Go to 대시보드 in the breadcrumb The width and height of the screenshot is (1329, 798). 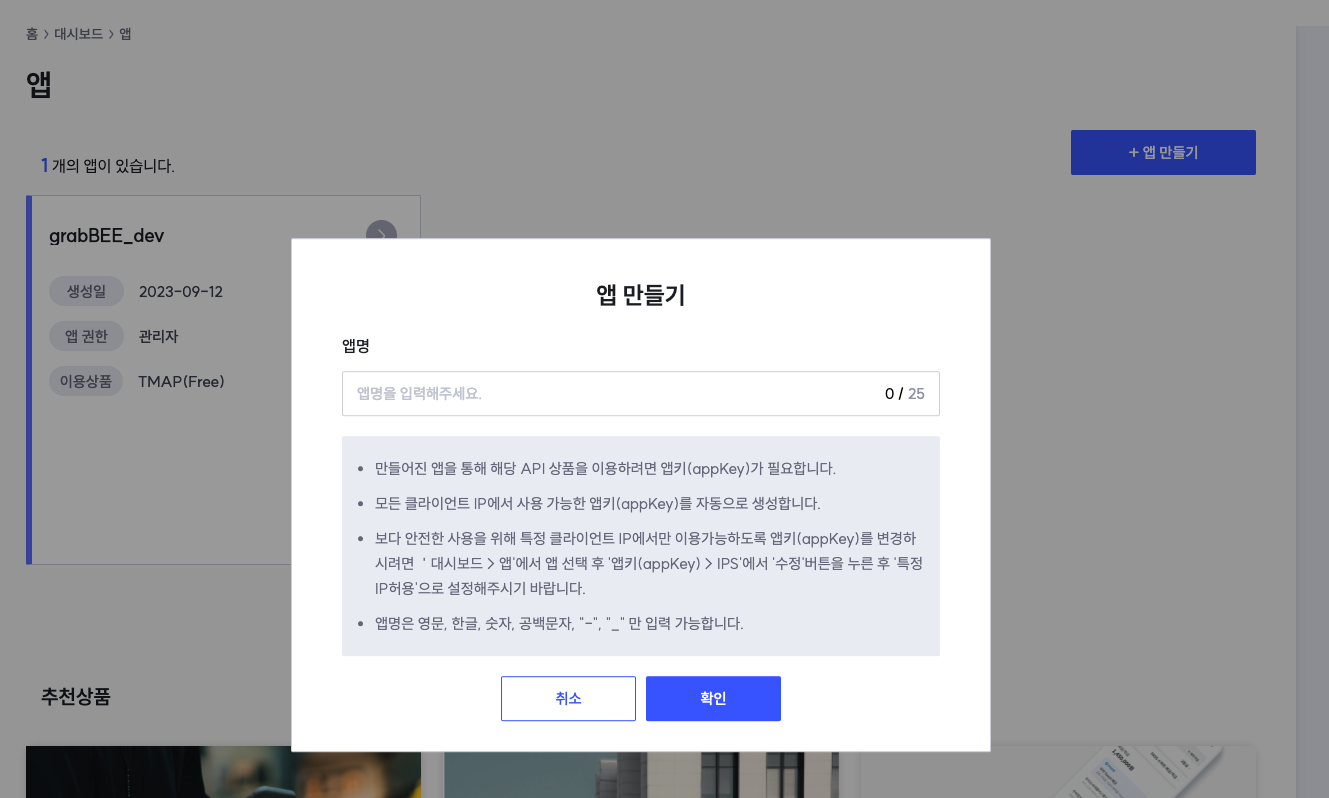click(78, 34)
